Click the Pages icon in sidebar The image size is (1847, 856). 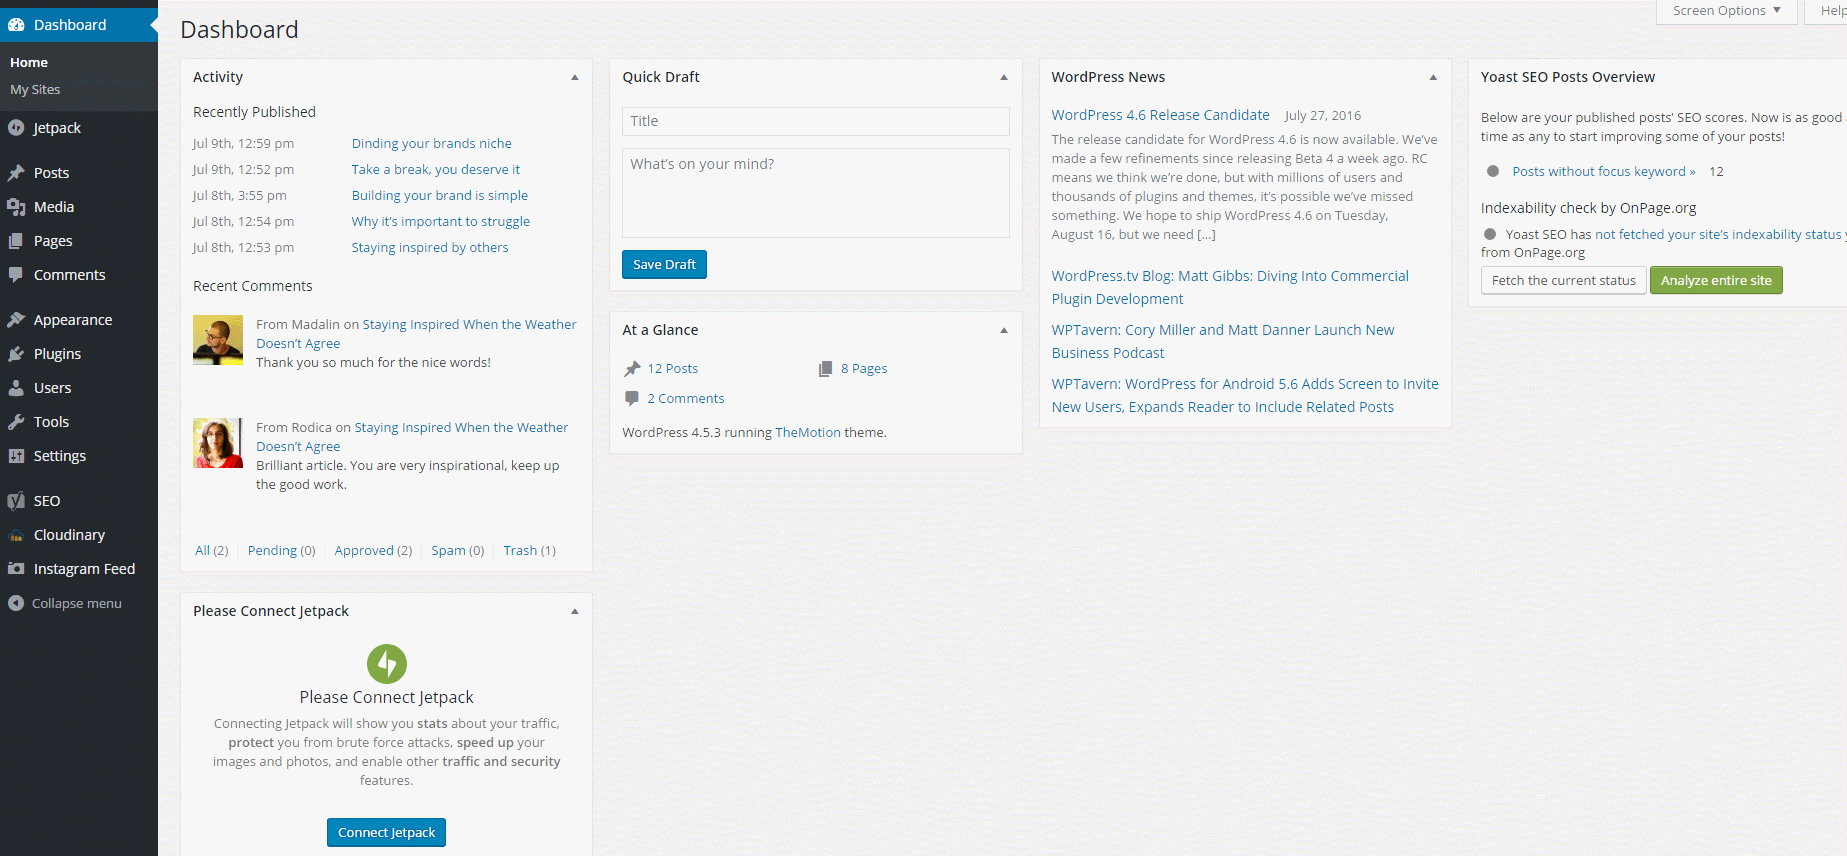[16, 241]
